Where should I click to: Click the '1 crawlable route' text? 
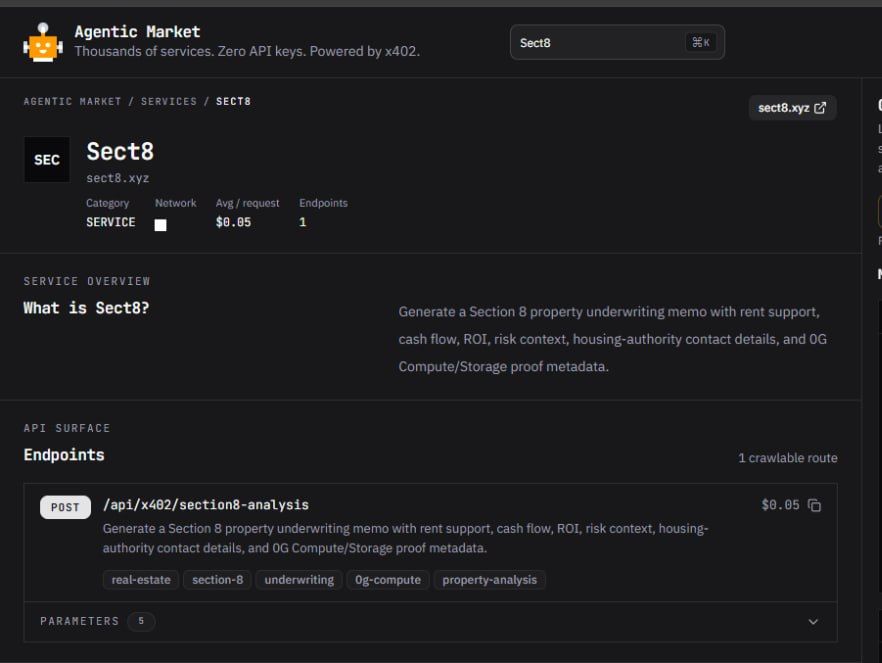(788, 458)
